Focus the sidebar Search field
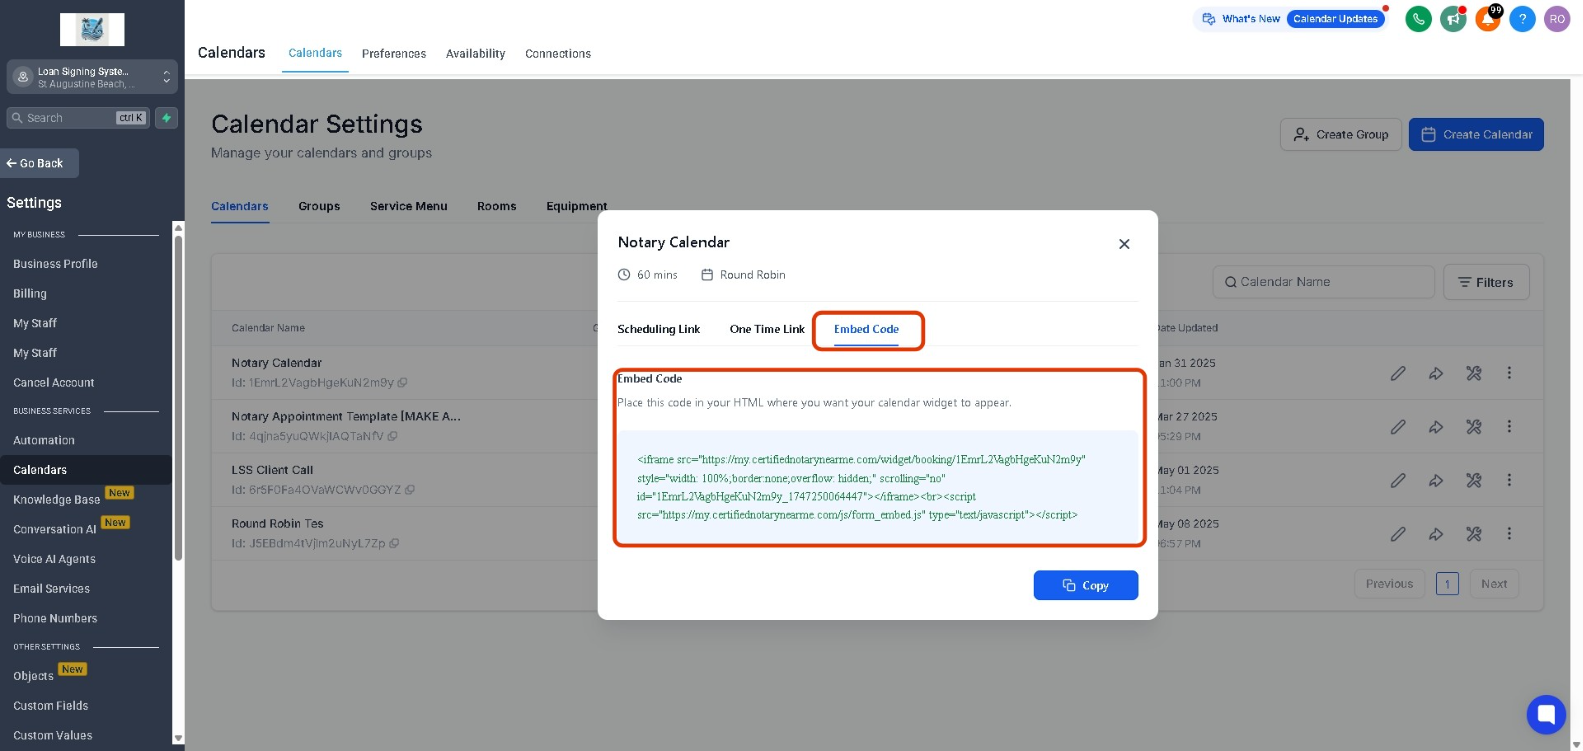 pos(78,118)
